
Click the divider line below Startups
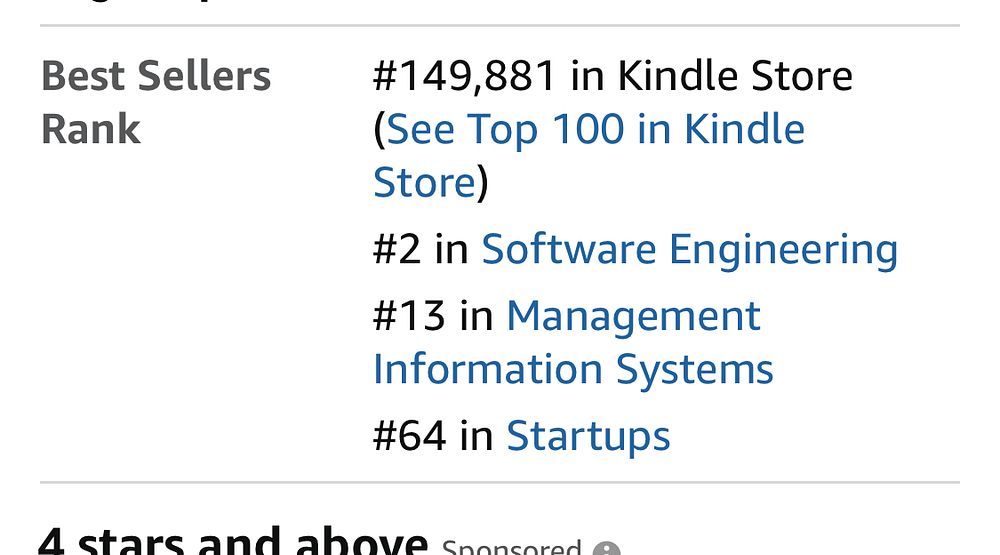500,482
